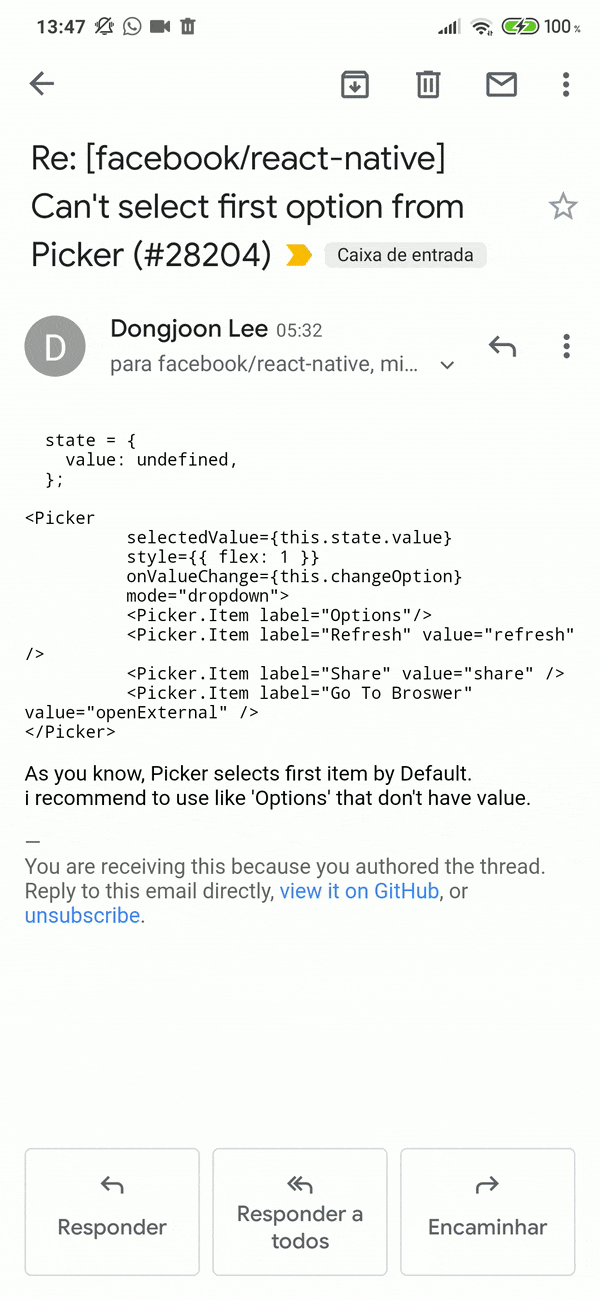Open the WhatsApp icon in the status bar
This screenshot has width=600, height=1300.
point(131,27)
